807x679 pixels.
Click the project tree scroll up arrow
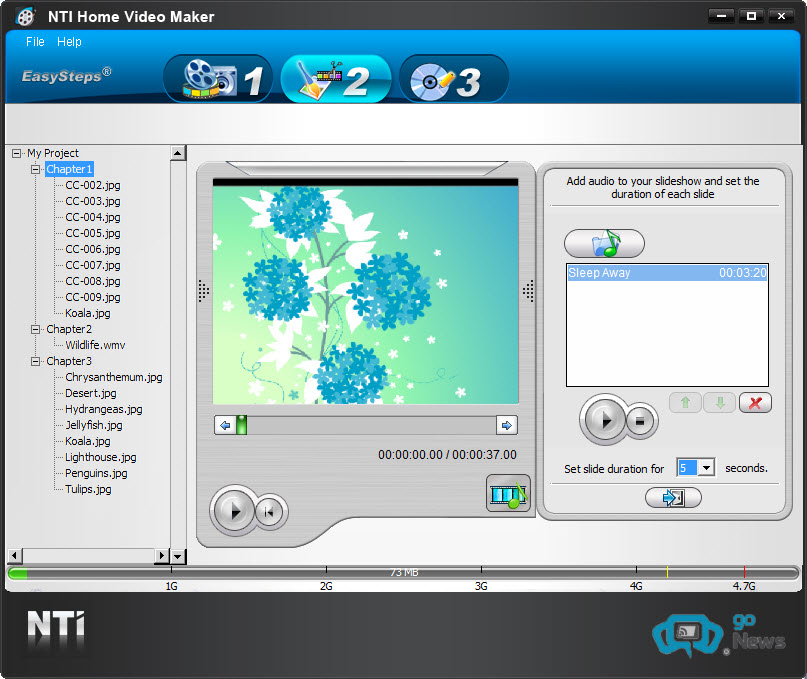(x=178, y=153)
